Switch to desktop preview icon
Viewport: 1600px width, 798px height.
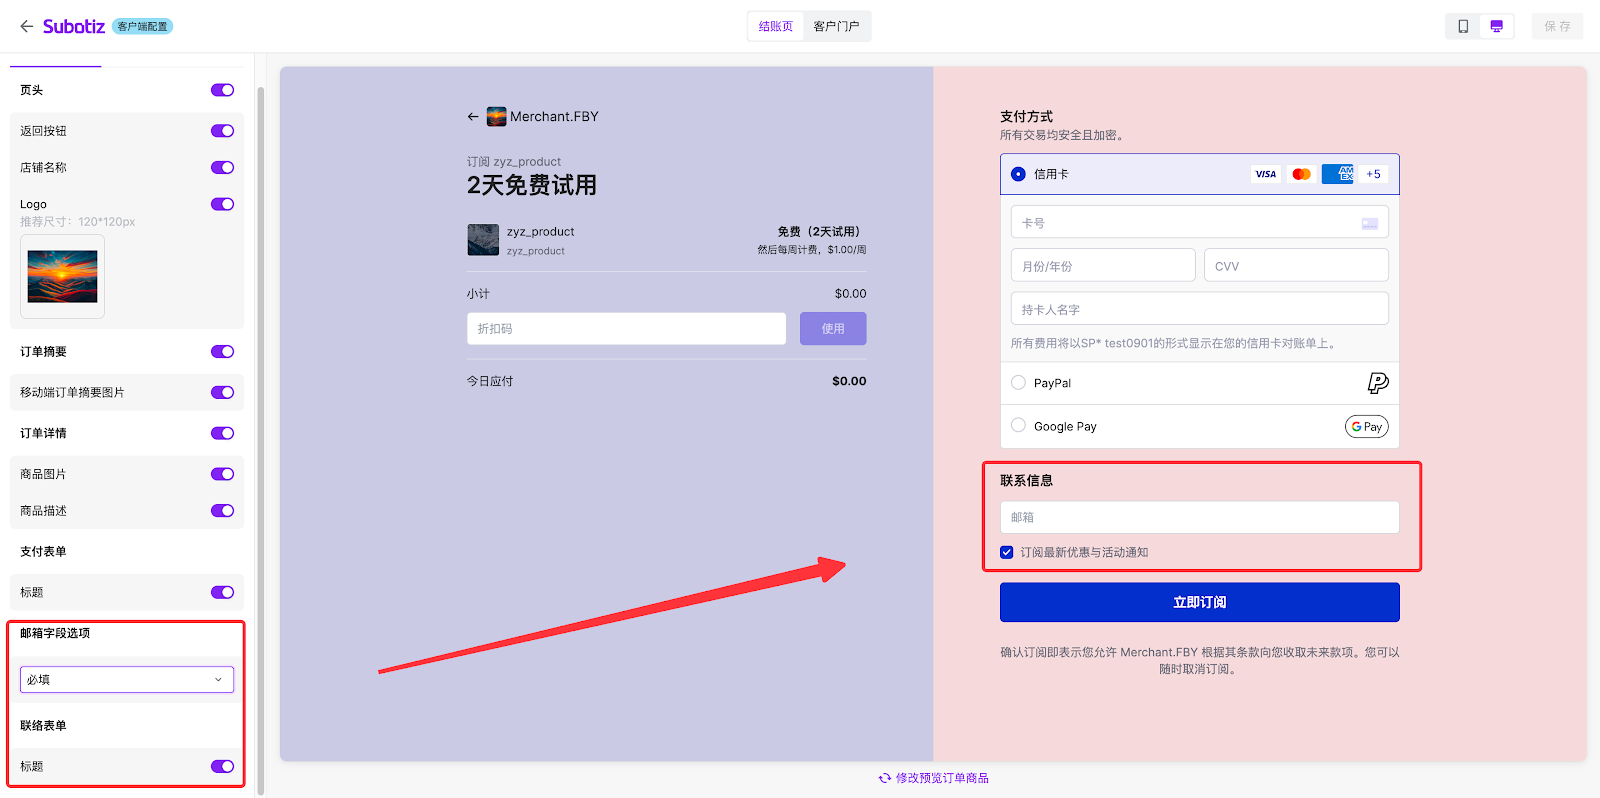tap(1496, 26)
